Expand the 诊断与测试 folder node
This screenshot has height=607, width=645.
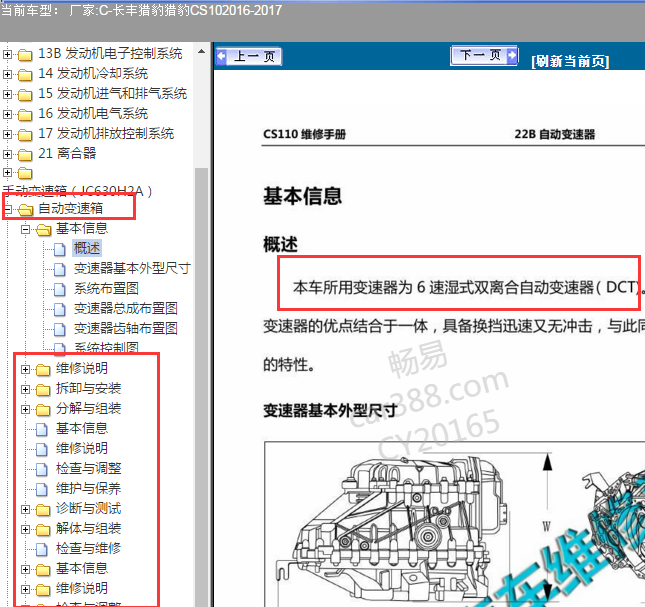pos(26,509)
